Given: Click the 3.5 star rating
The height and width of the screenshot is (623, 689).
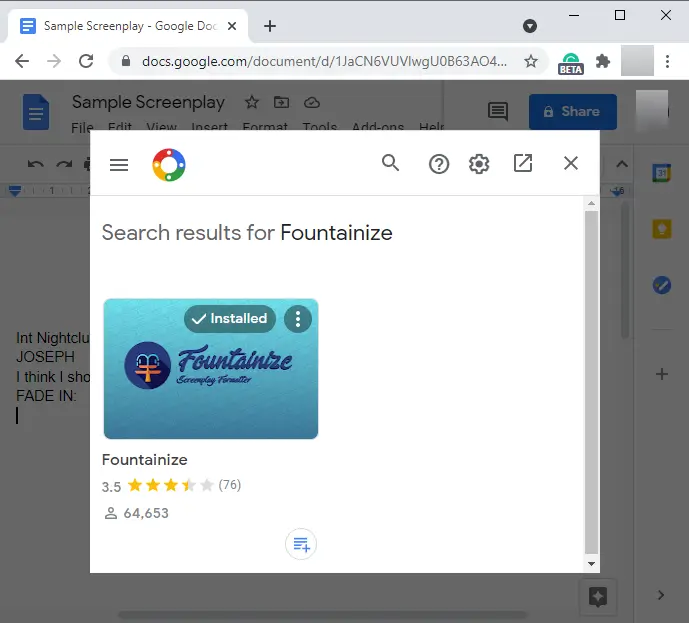Looking at the screenshot, I should (x=170, y=485).
